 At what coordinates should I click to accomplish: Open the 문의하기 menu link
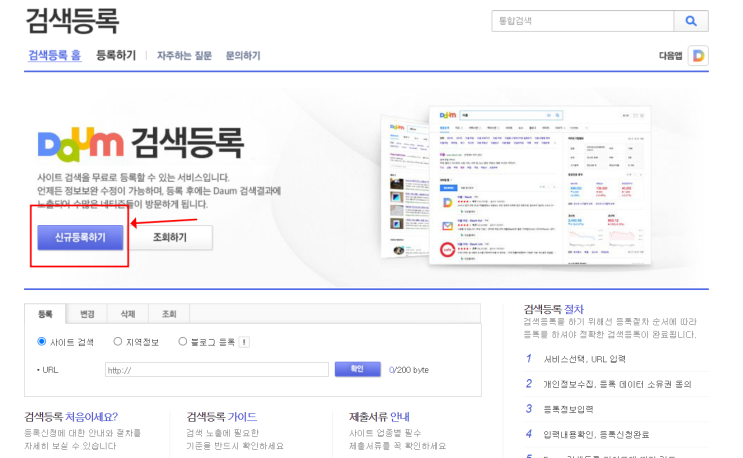243,56
